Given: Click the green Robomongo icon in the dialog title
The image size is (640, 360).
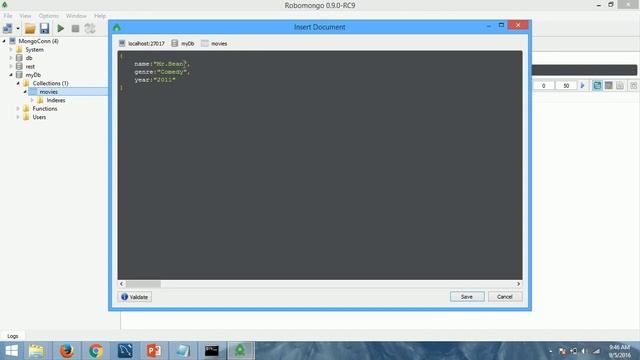Looking at the screenshot, I should (117, 27).
